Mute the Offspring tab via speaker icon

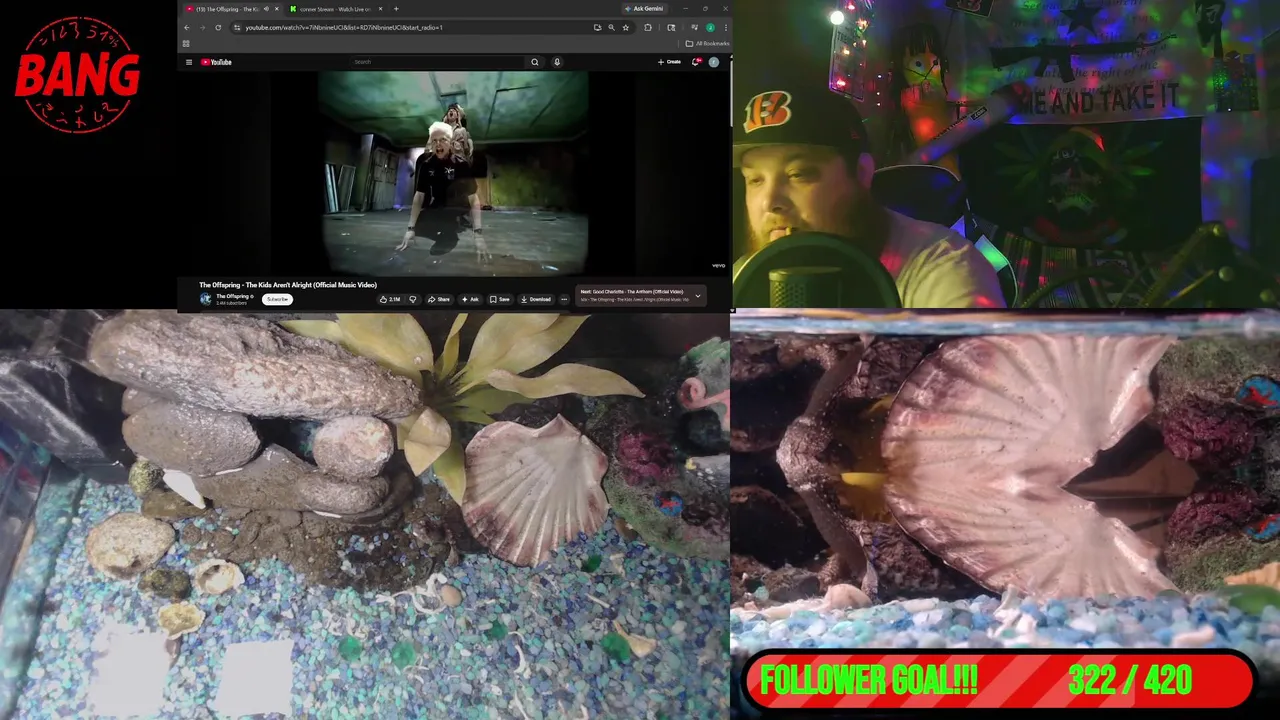[x=266, y=9]
